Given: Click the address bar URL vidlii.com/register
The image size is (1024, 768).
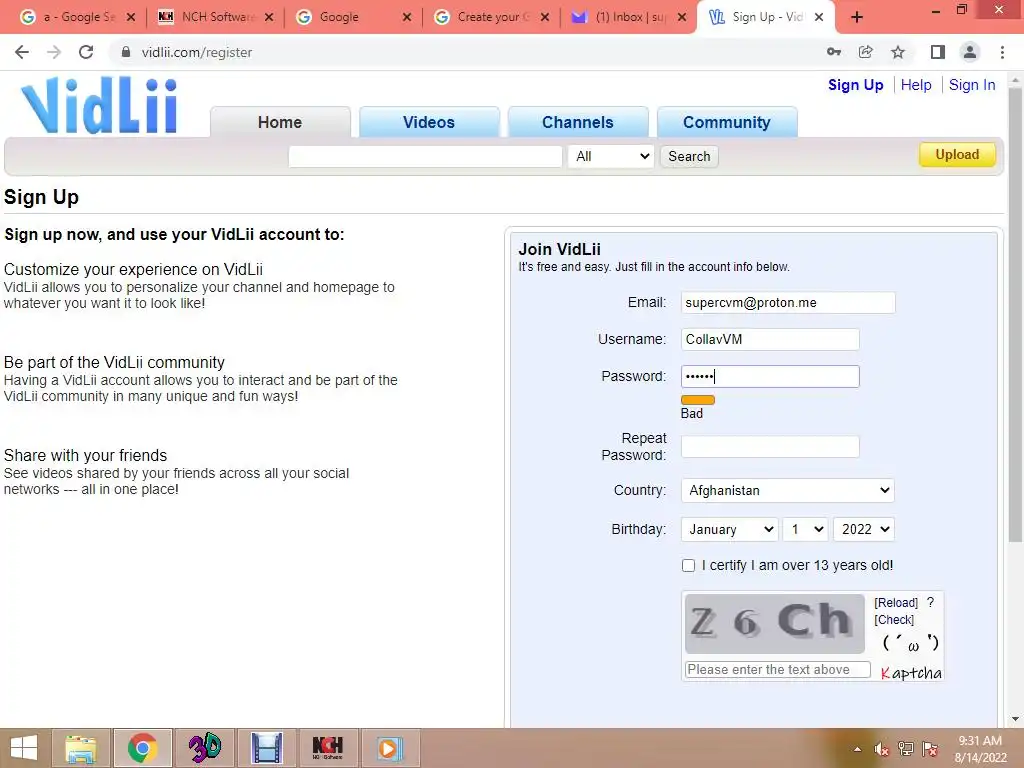Looking at the screenshot, I should point(197,52).
